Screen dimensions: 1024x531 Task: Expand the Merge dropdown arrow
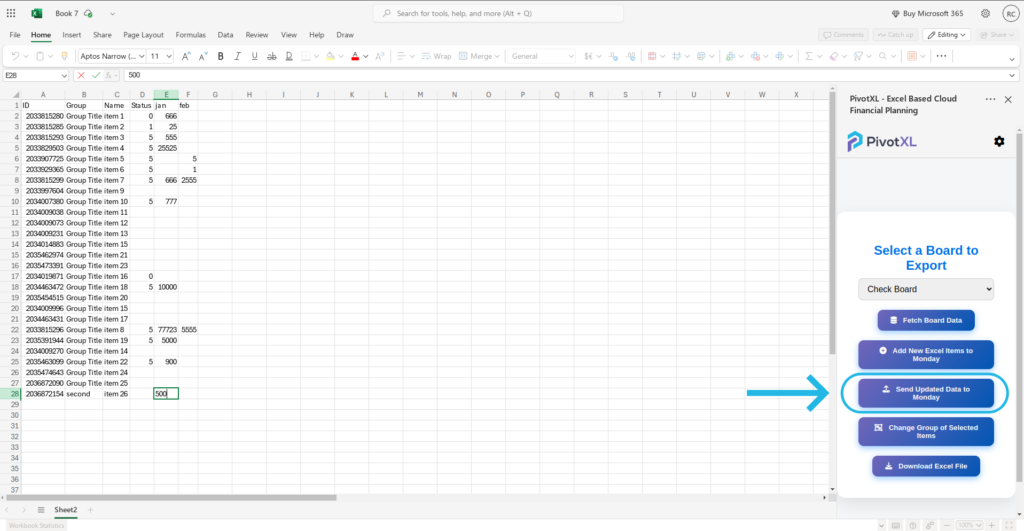click(497, 56)
